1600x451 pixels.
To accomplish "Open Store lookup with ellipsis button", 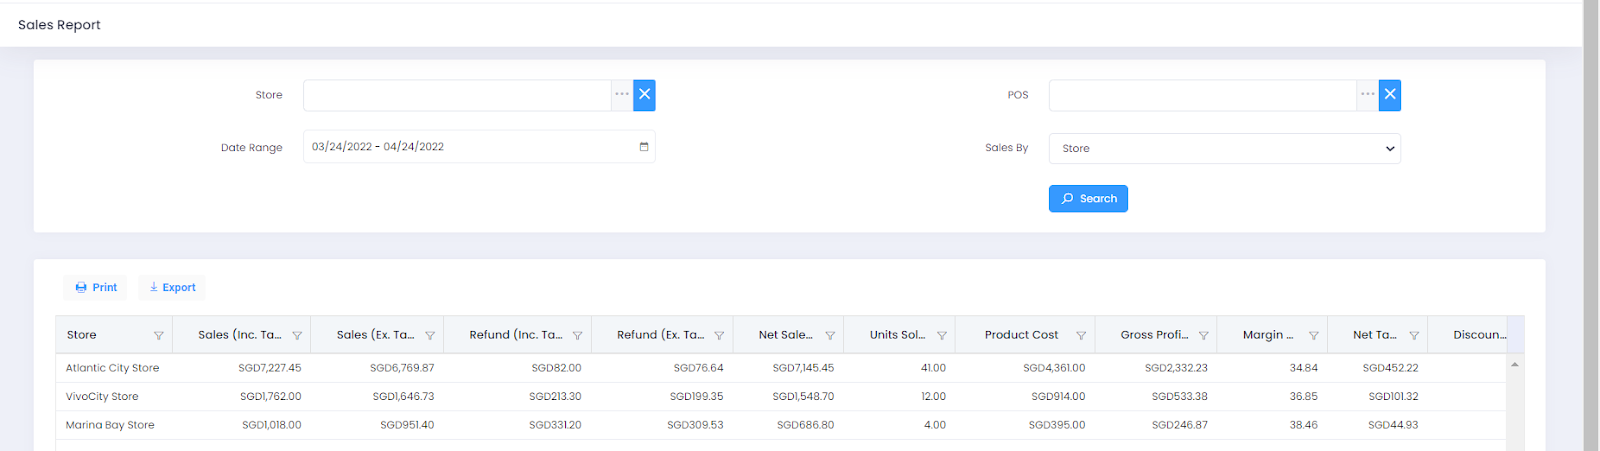I will click(x=622, y=95).
